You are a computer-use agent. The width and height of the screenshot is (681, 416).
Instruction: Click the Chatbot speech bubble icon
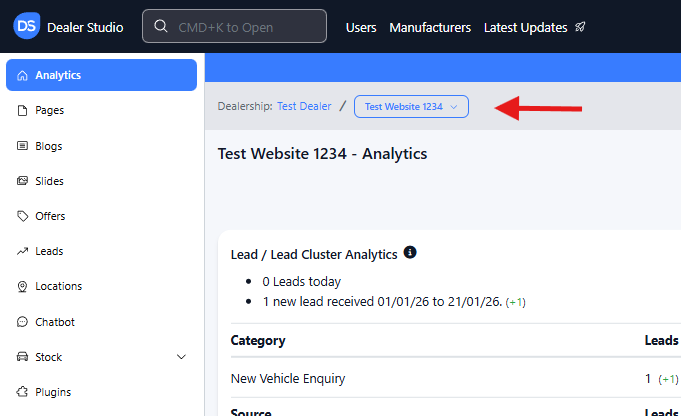click(22, 322)
